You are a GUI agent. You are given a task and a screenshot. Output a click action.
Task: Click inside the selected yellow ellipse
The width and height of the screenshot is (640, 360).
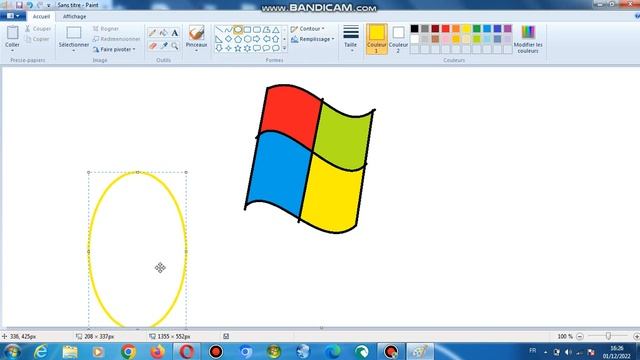[x=137, y=249]
